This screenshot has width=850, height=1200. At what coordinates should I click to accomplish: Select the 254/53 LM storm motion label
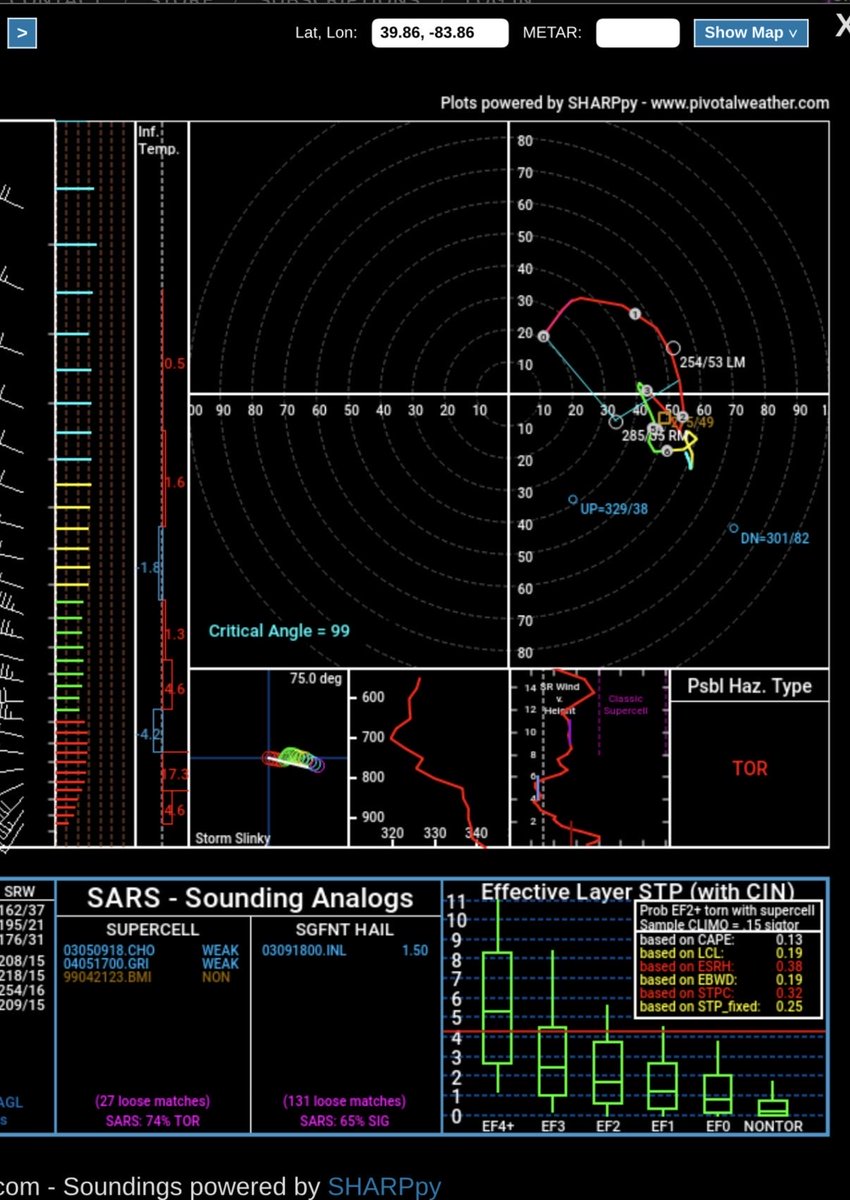point(712,361)
